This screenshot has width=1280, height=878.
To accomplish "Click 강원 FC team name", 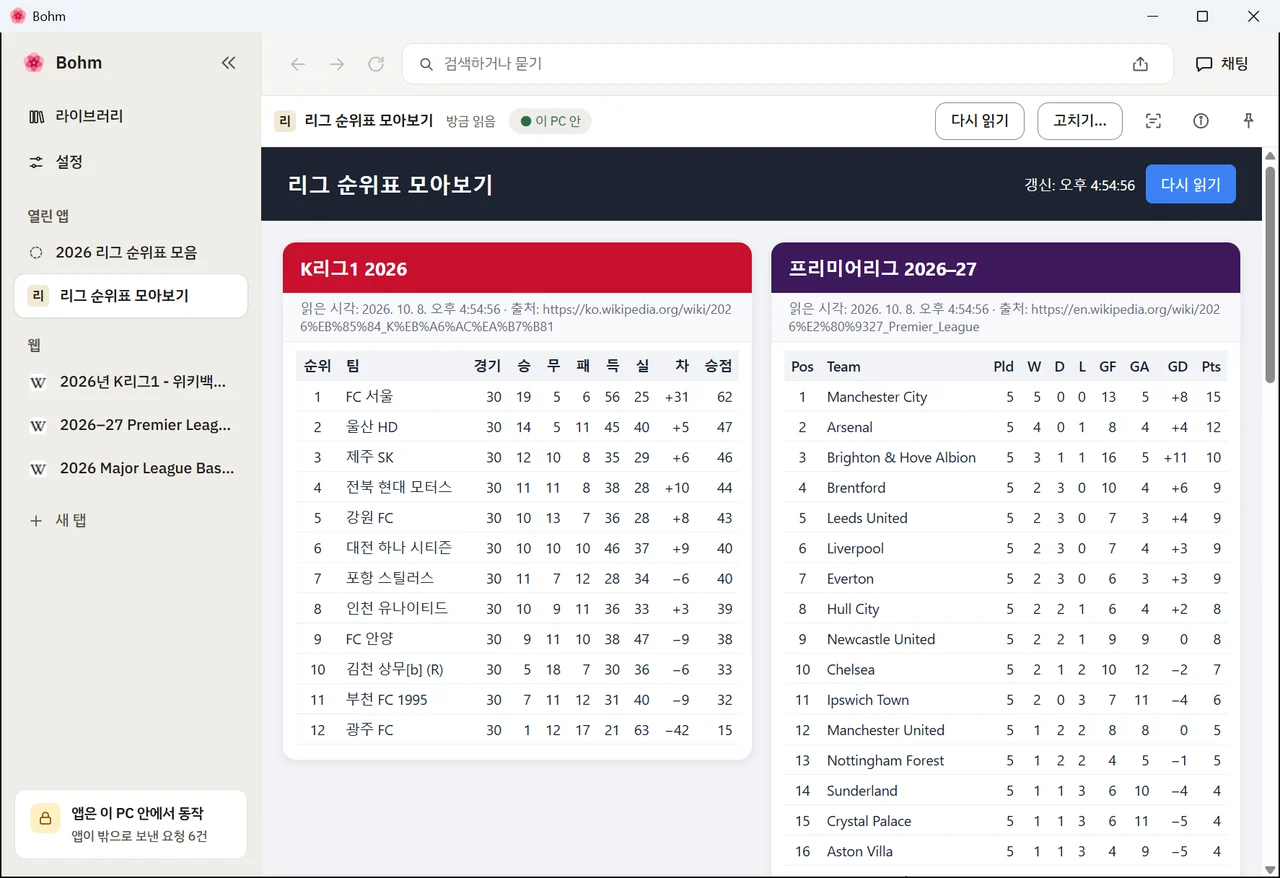I will pos(370,518).
